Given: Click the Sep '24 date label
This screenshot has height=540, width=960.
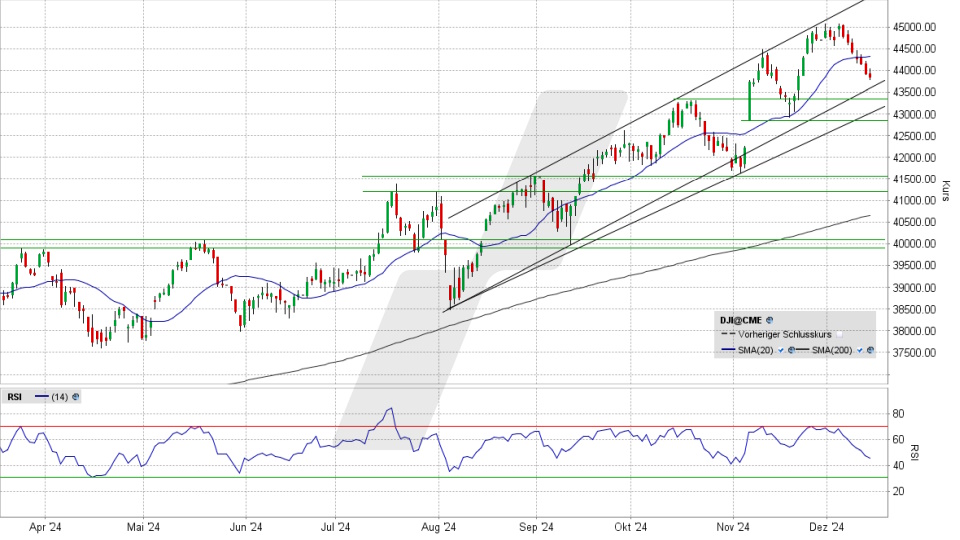Looking at the screenshot, I should (x=536, y=527).
